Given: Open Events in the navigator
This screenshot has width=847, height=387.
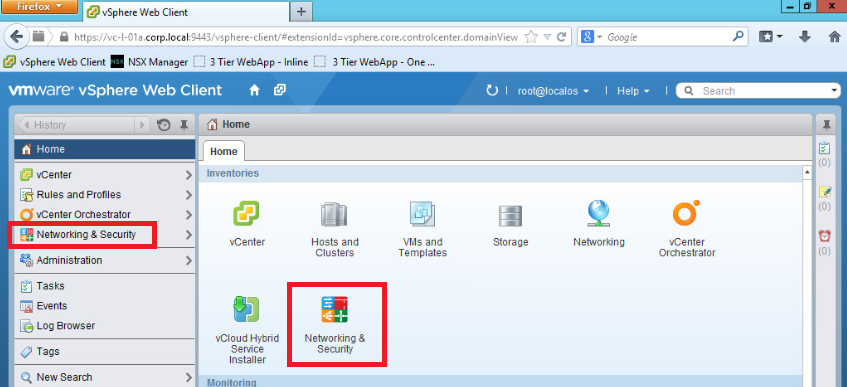Looking at the screenshot, I should click(x=105, y=306).
